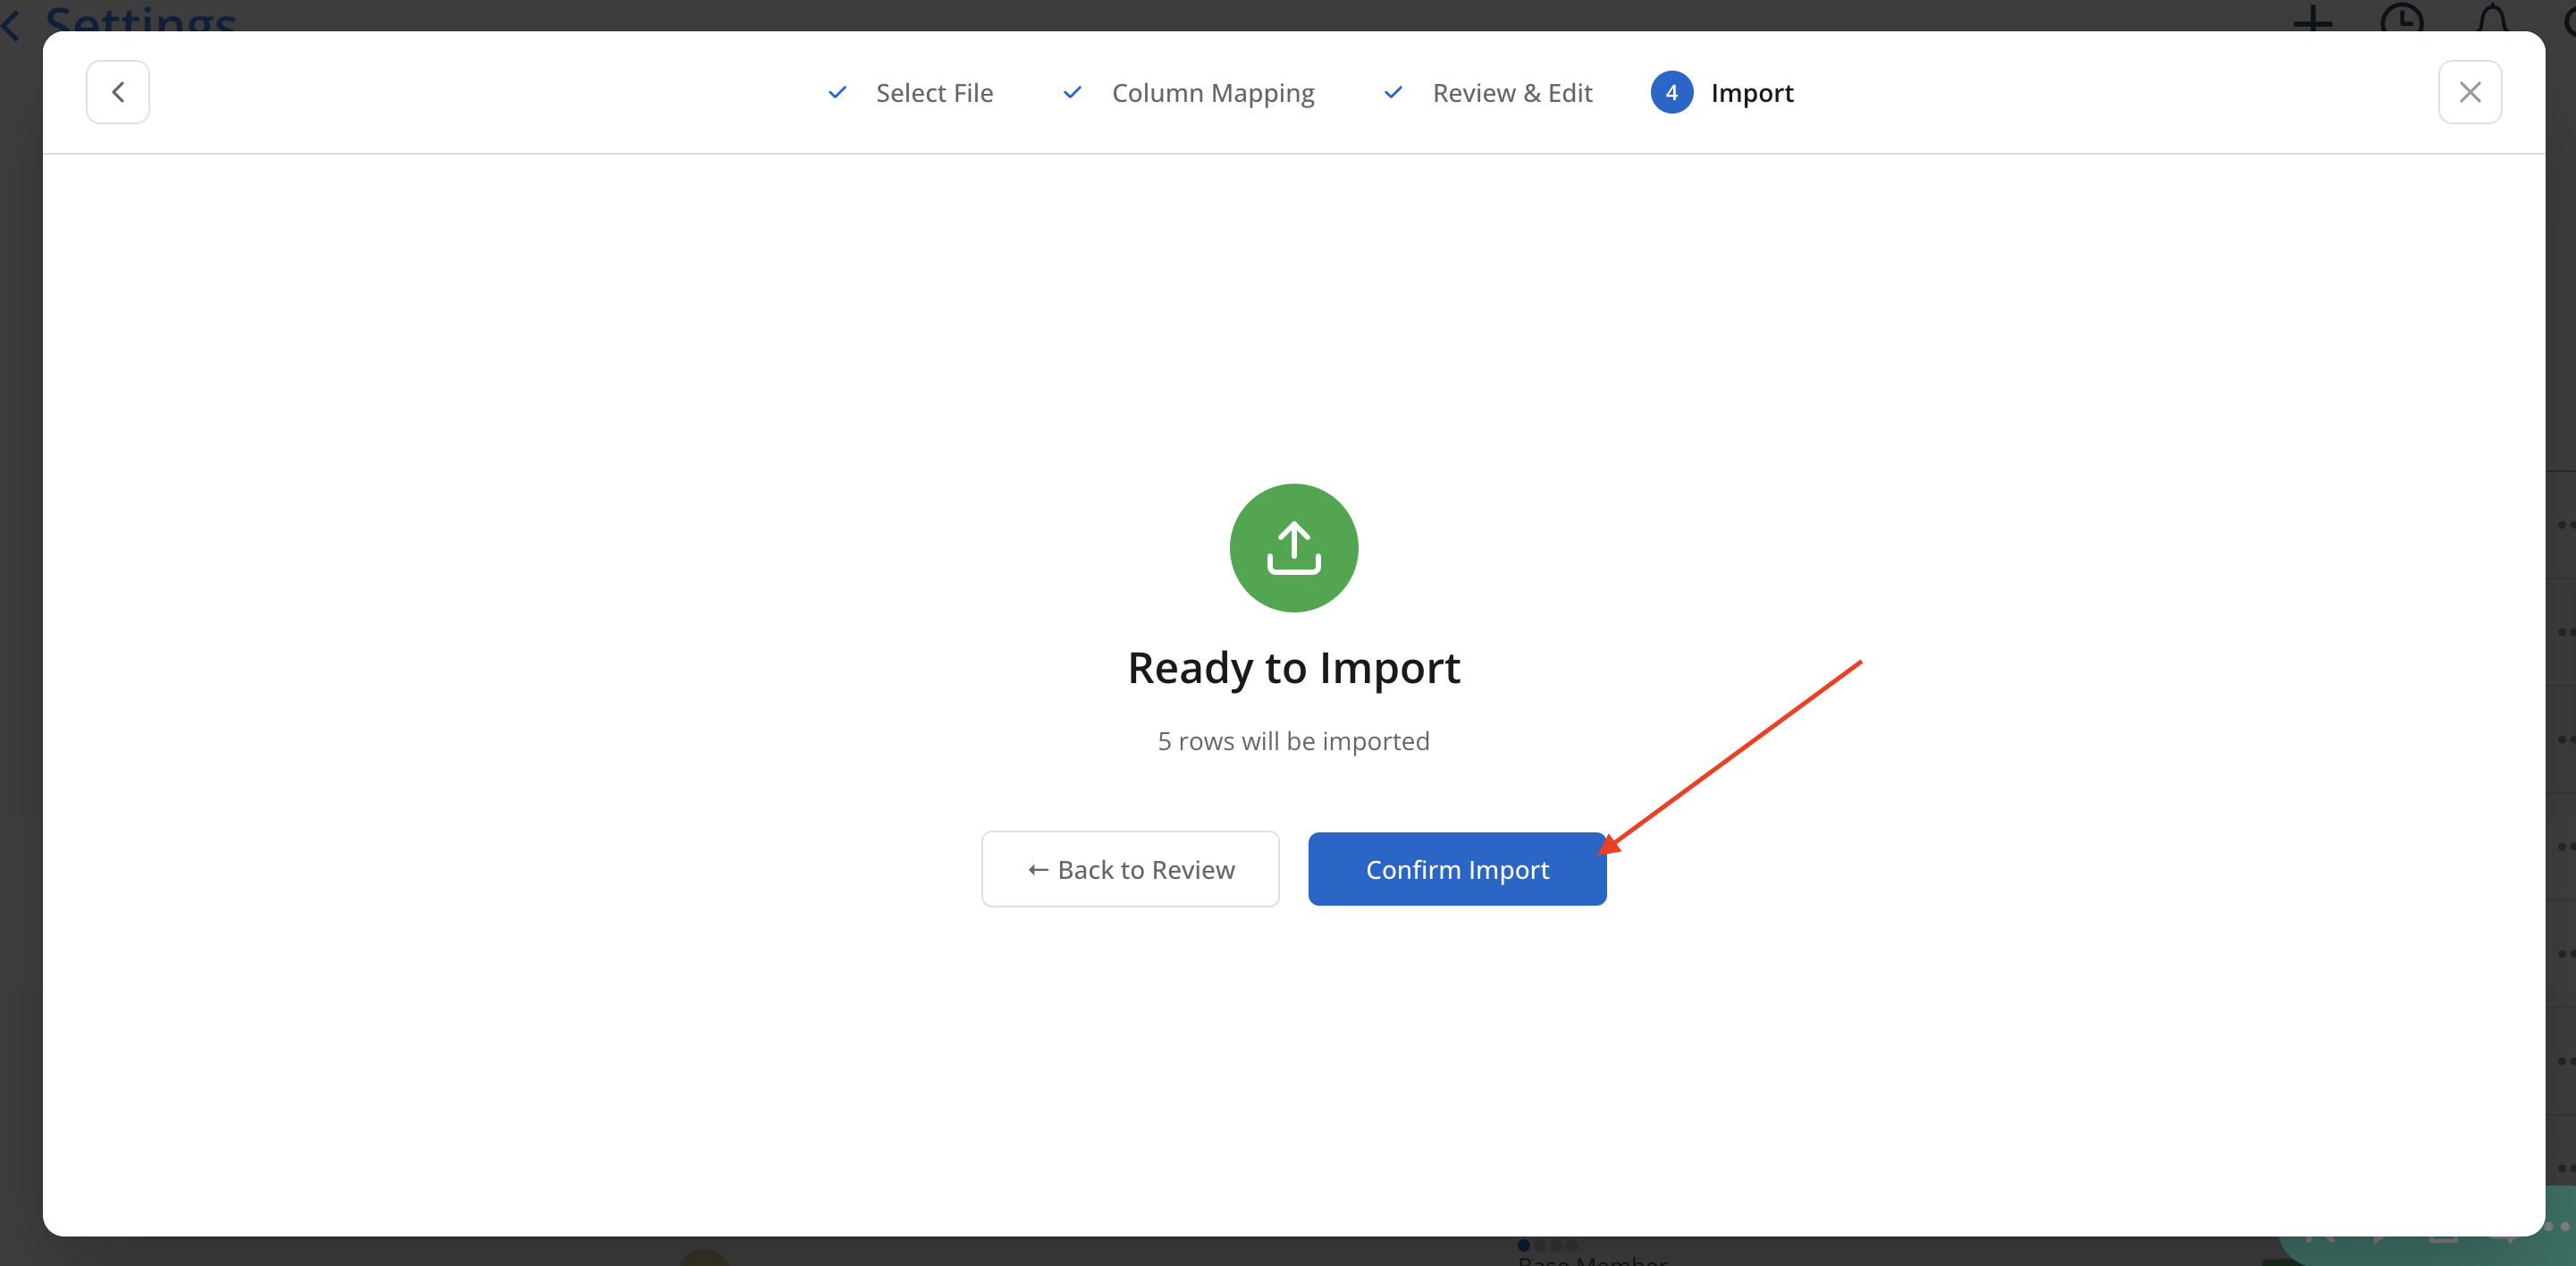The height and width of the screenshot is (1266, 2576).
Task: Click the blue step 4 circle
Action: [x=1671, y=92]
